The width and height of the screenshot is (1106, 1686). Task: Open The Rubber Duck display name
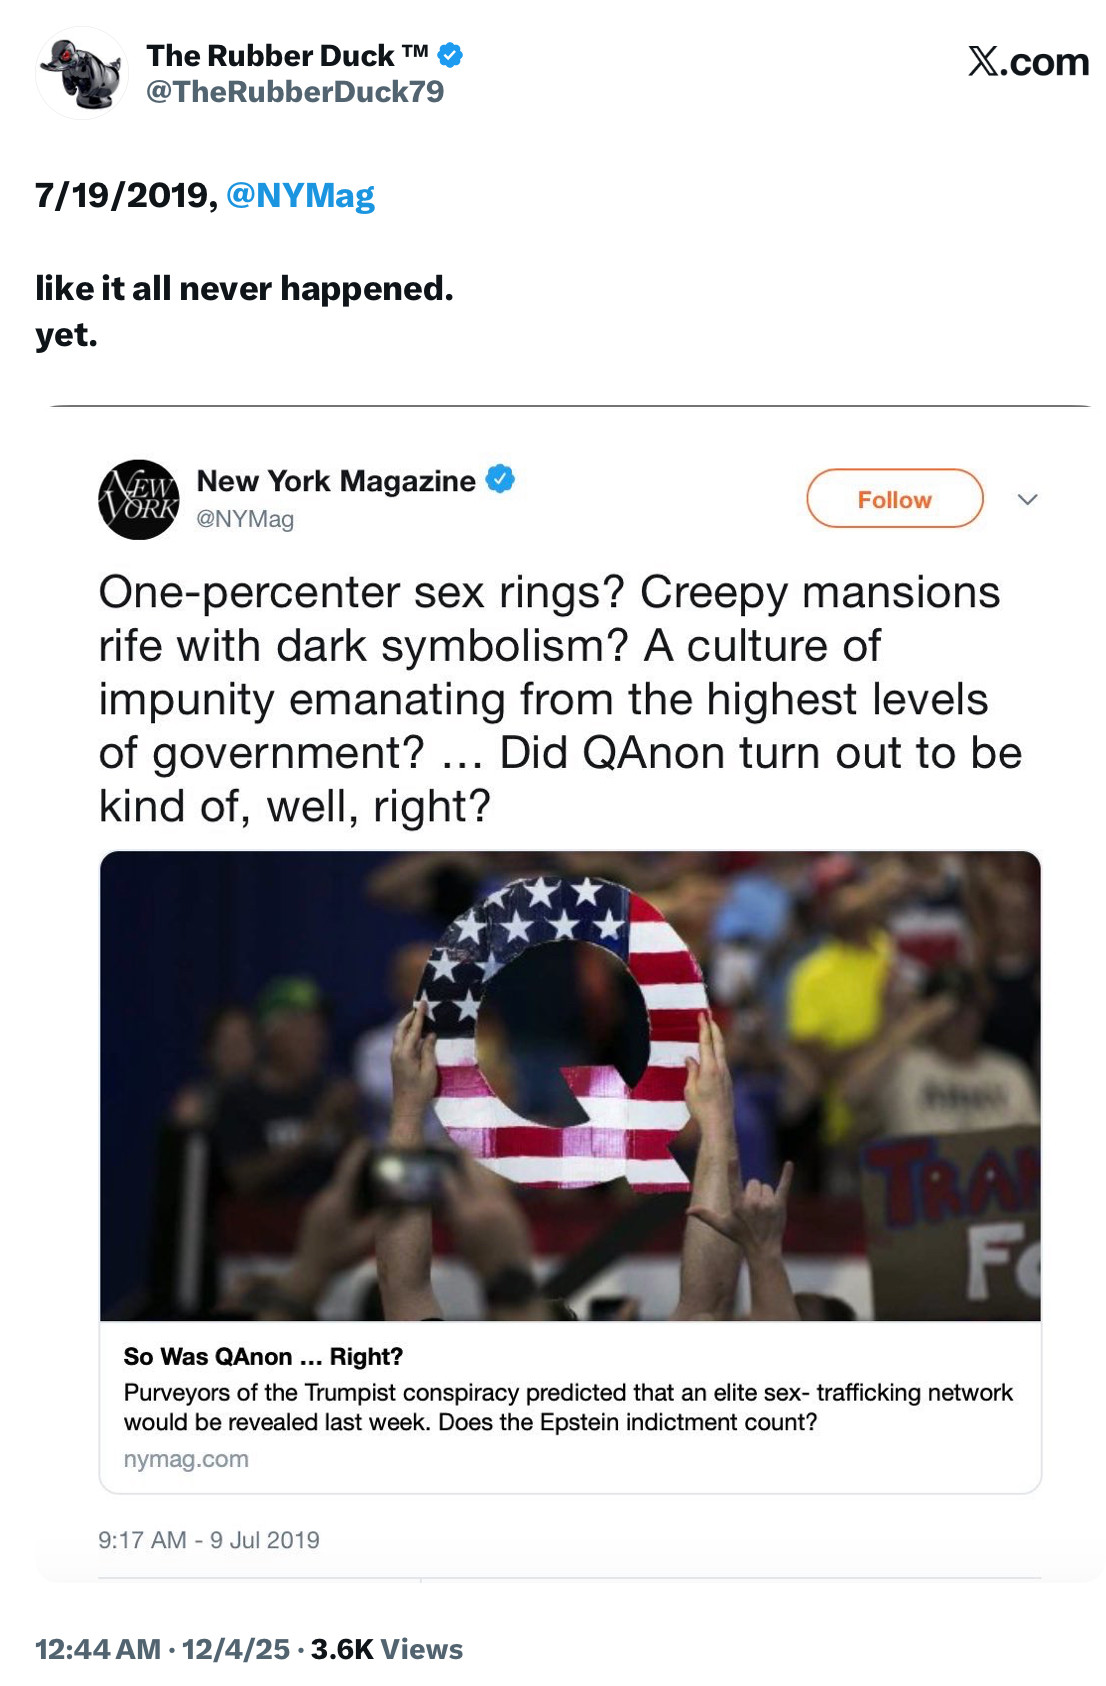286,56
